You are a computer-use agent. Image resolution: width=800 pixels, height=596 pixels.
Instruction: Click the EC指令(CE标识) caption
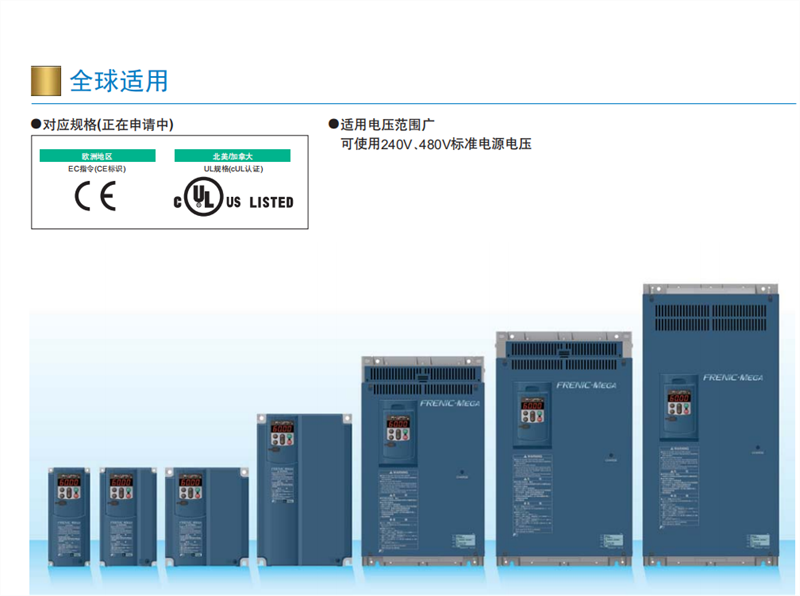click(x=97, y=169)
